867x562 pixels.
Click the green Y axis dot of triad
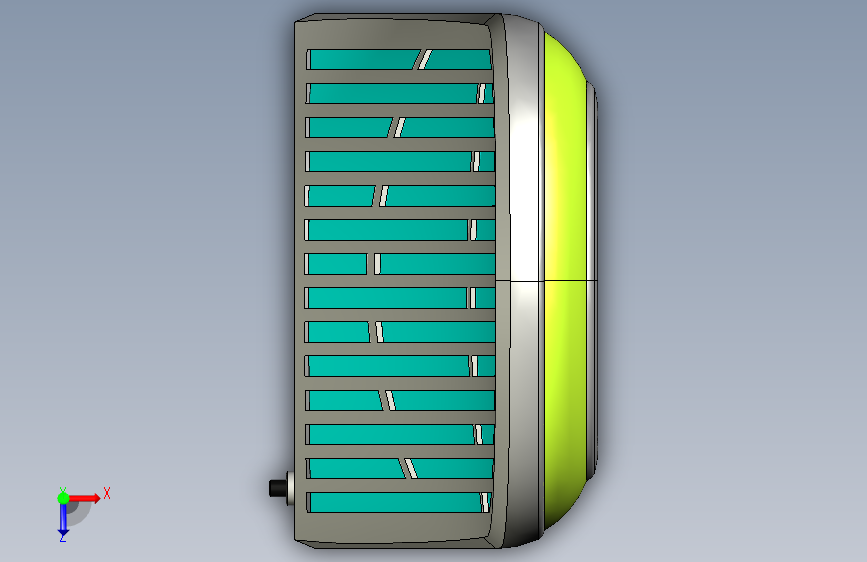63,498
